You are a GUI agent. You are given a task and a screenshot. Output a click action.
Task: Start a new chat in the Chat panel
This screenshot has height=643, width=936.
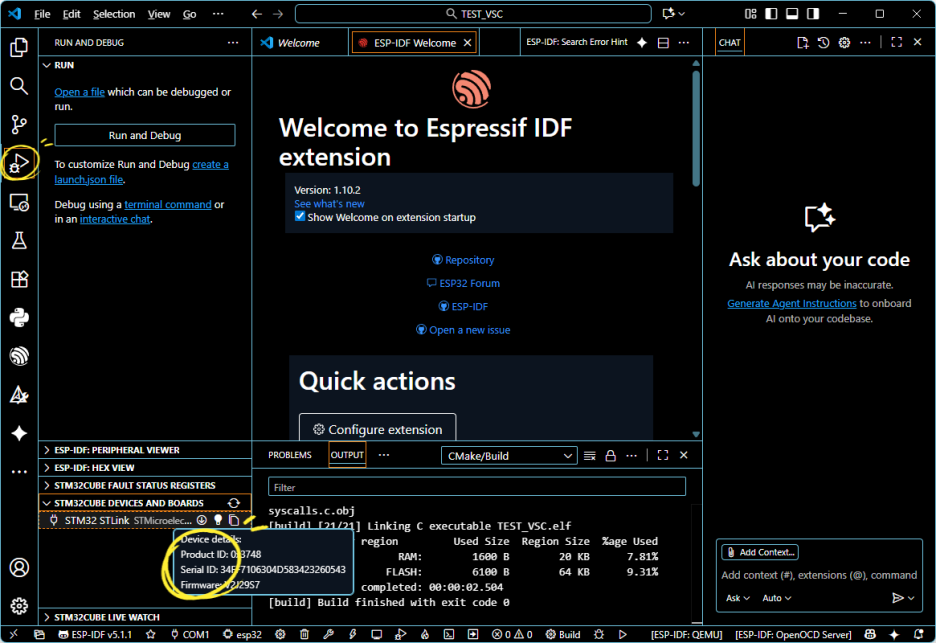802,42
